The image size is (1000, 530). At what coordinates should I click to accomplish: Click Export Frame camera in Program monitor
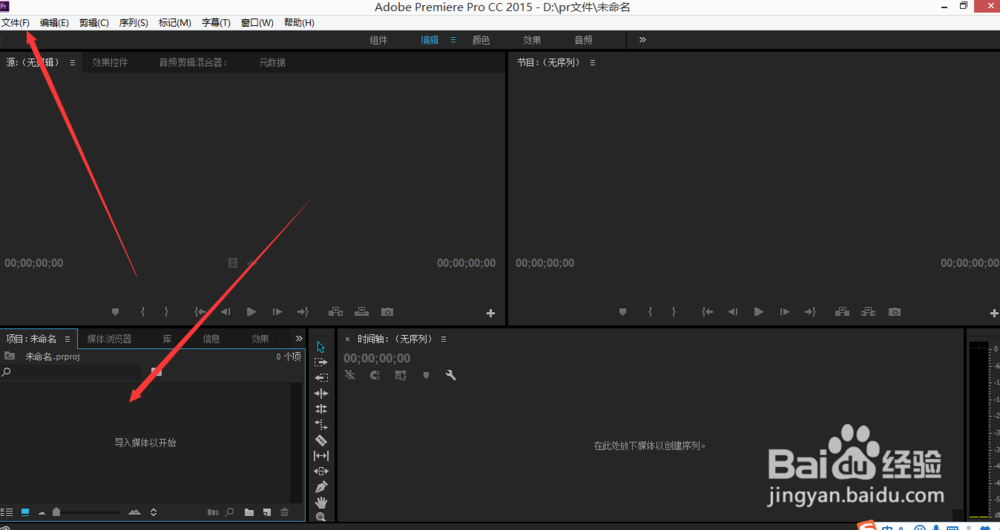(x=895, y=312)
